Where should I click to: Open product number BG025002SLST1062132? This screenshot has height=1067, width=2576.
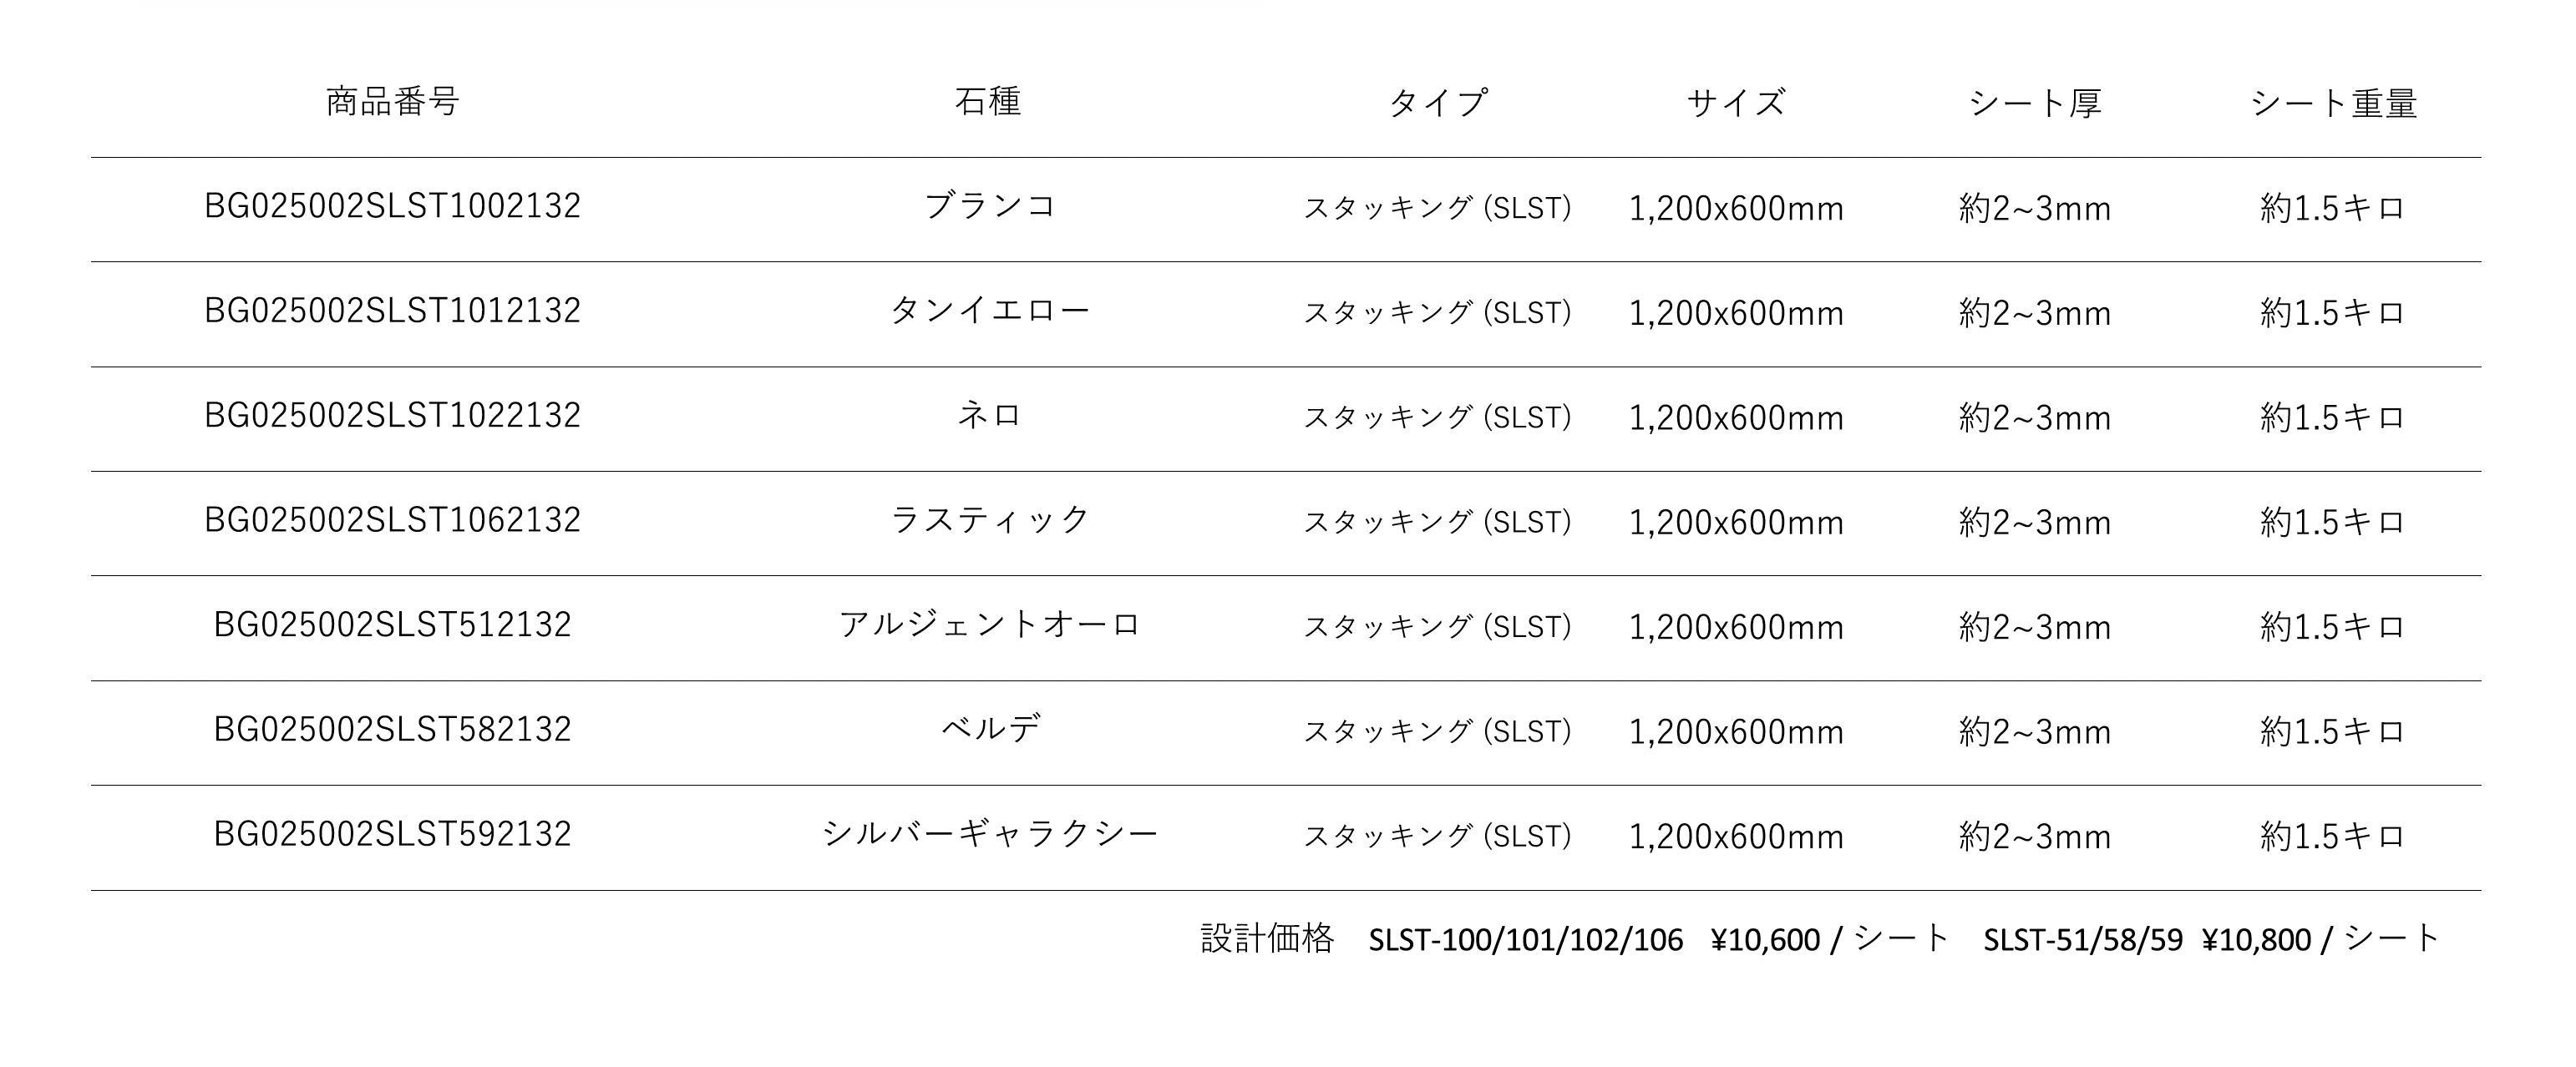(392, 520)
